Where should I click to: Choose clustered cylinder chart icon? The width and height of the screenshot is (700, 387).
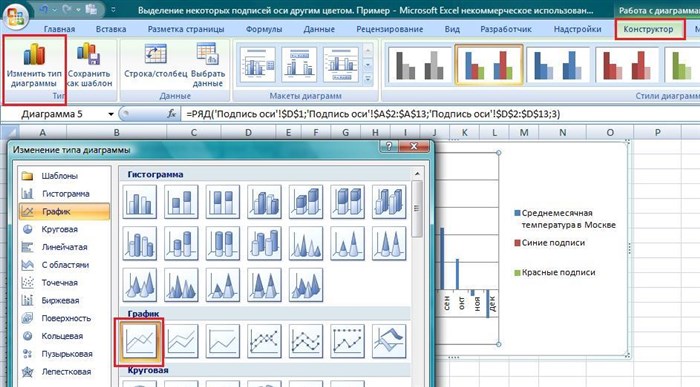(140, 243)
